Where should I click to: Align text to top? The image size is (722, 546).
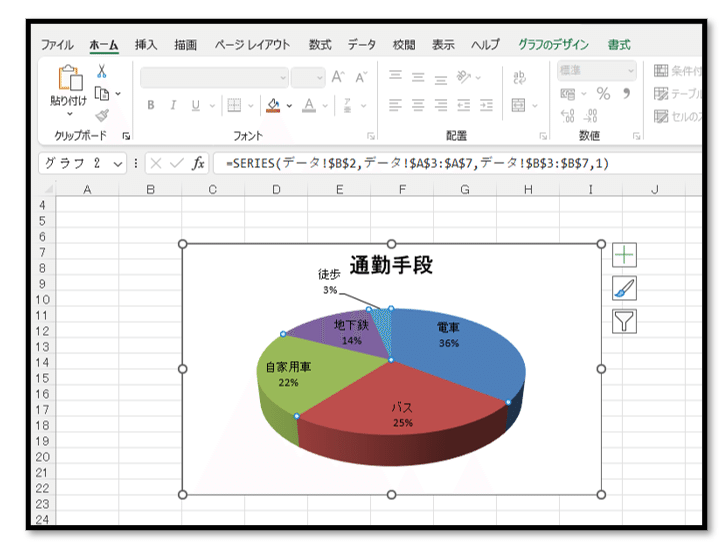tap(395, 76)
